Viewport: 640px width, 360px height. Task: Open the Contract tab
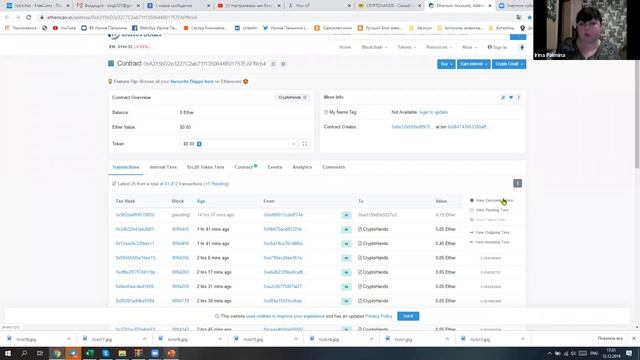click(245, 167)
